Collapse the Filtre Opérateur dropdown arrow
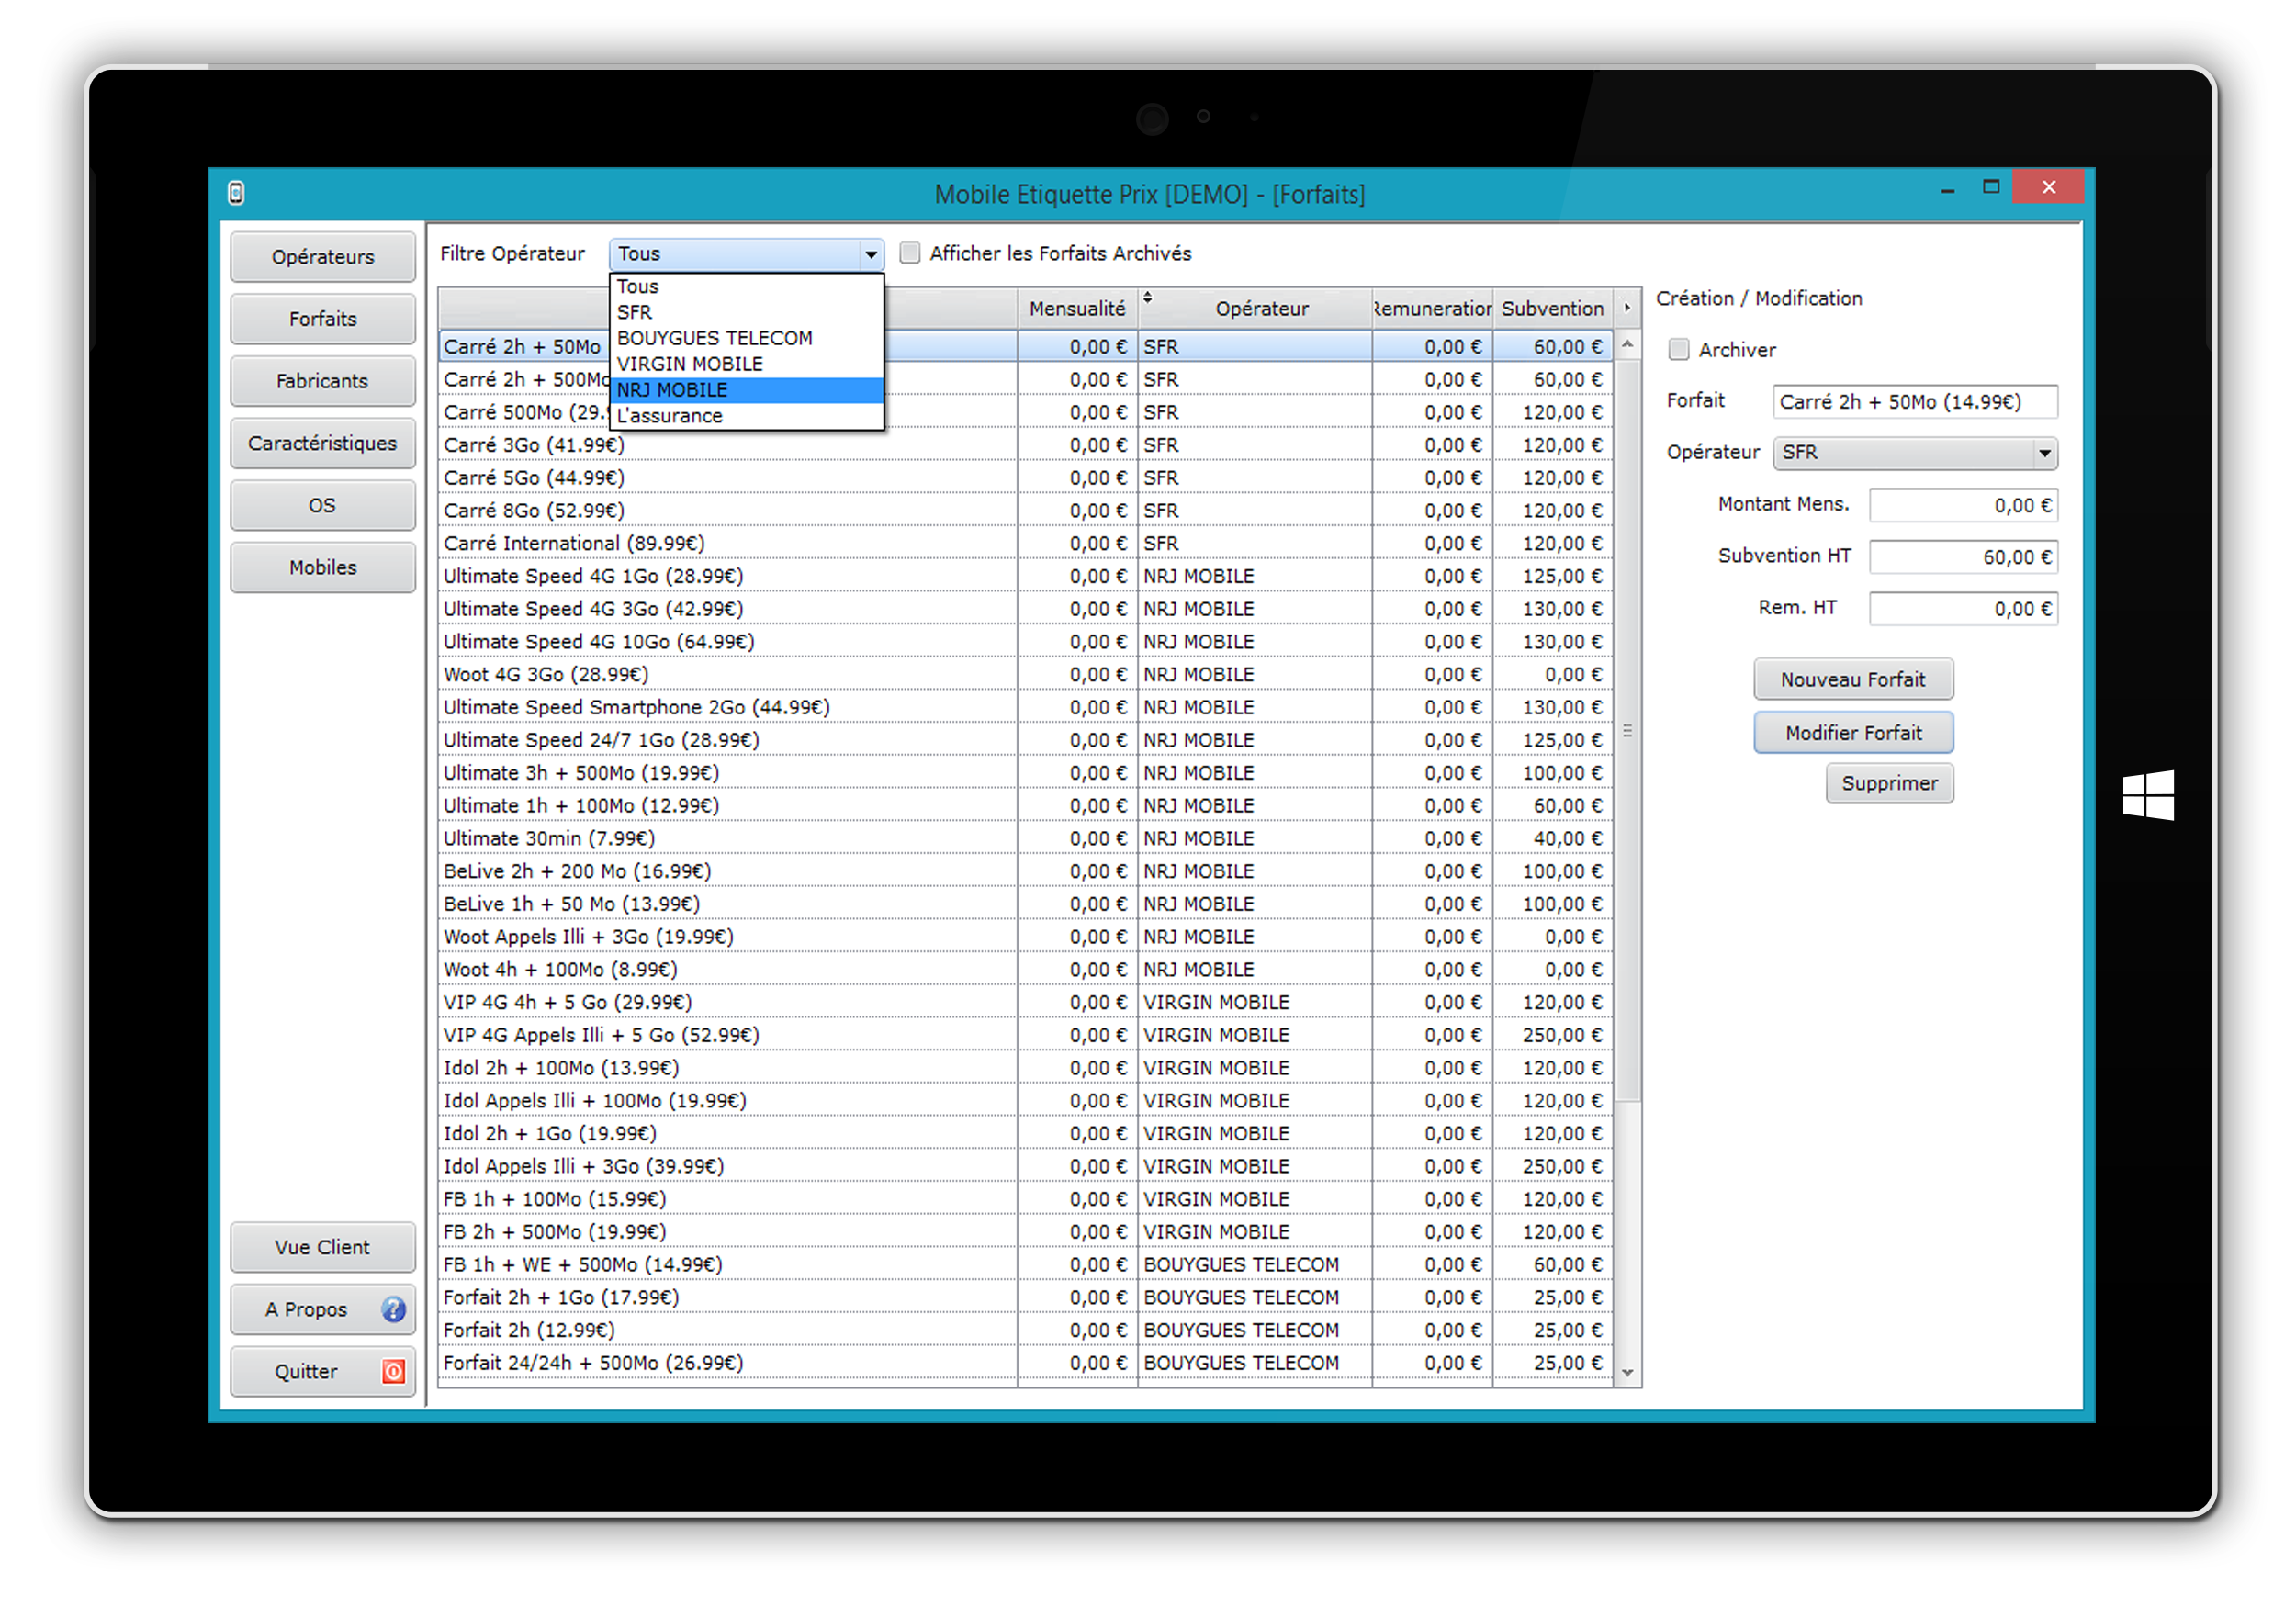Screen dimensions: 2296x1606 [x=871, y=254]
